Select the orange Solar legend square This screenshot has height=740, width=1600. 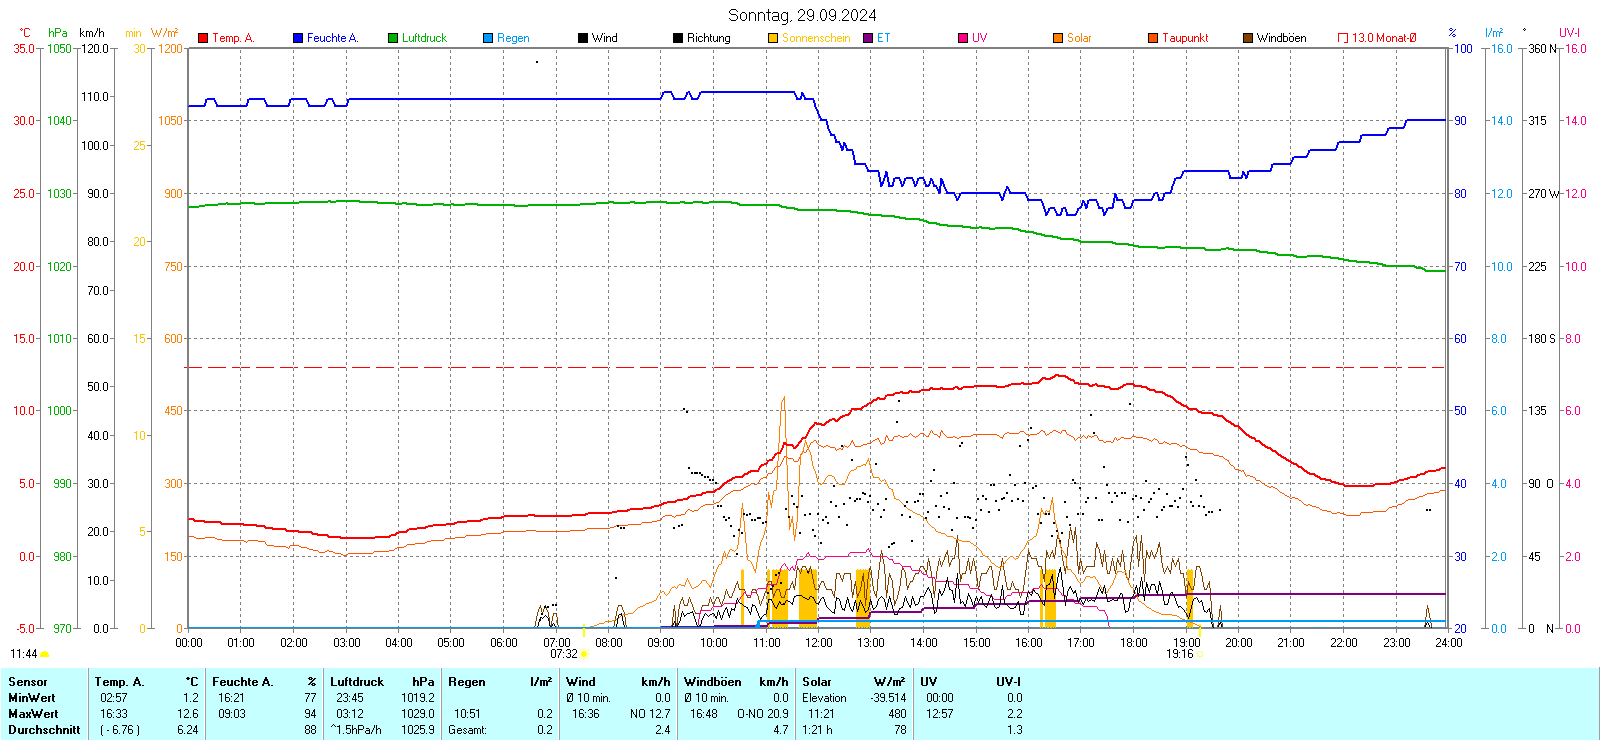point(1058,38)
